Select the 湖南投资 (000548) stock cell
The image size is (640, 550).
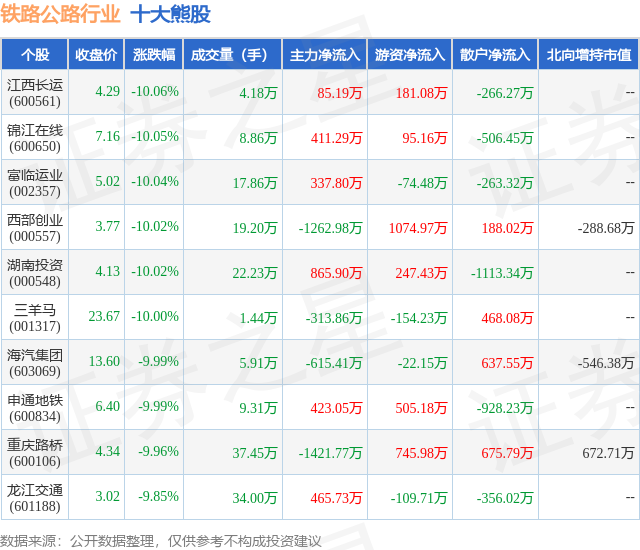35,273
